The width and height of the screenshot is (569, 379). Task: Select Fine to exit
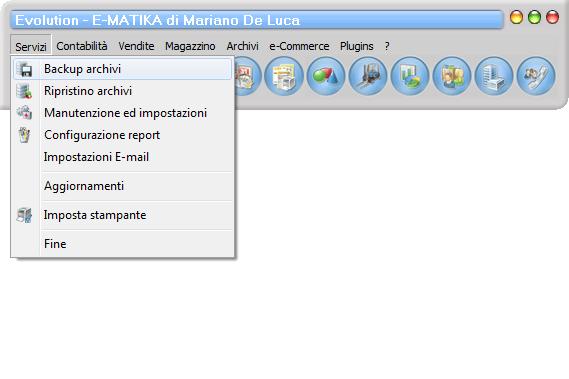coord(122,244)
